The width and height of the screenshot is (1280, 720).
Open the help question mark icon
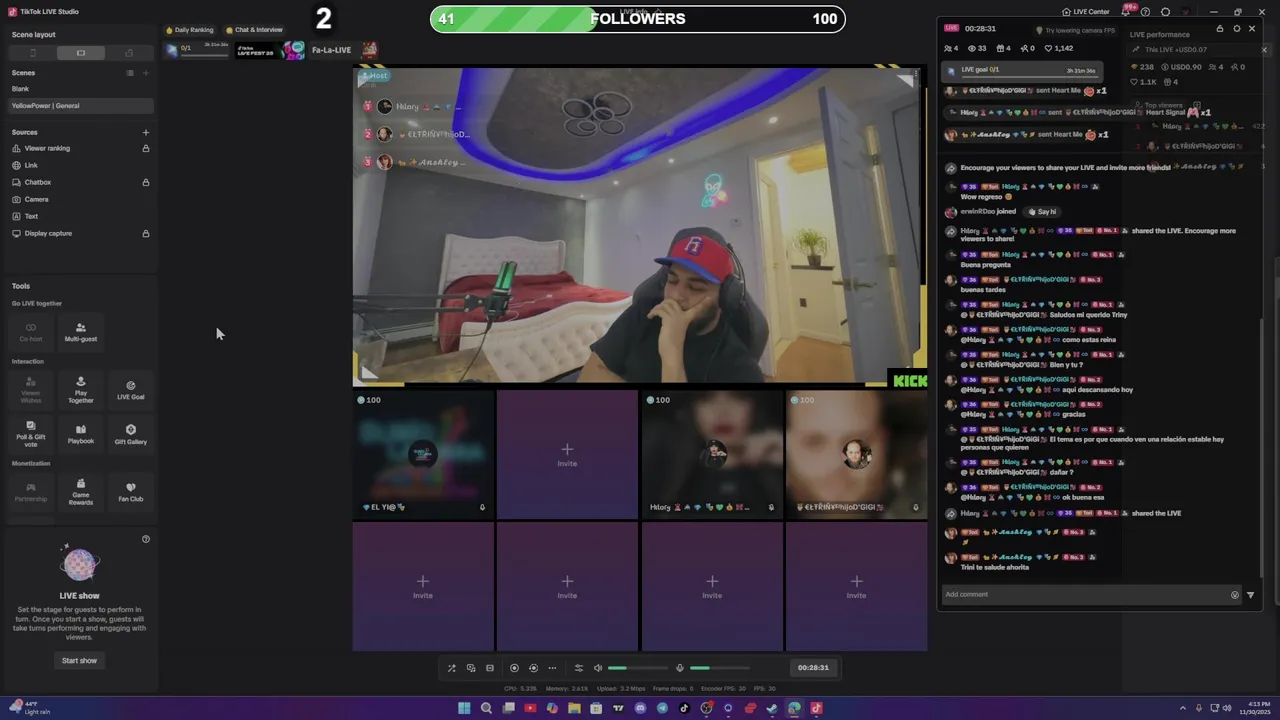pos(1146,12)
